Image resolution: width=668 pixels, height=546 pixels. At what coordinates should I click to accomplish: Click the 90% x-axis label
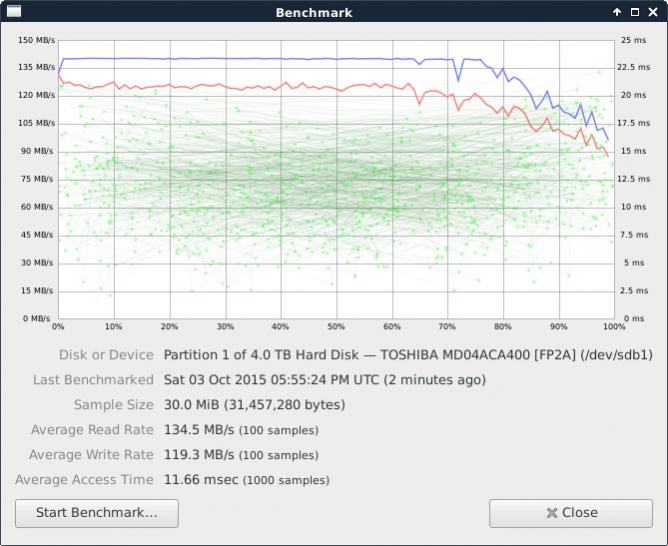[559, 327]
